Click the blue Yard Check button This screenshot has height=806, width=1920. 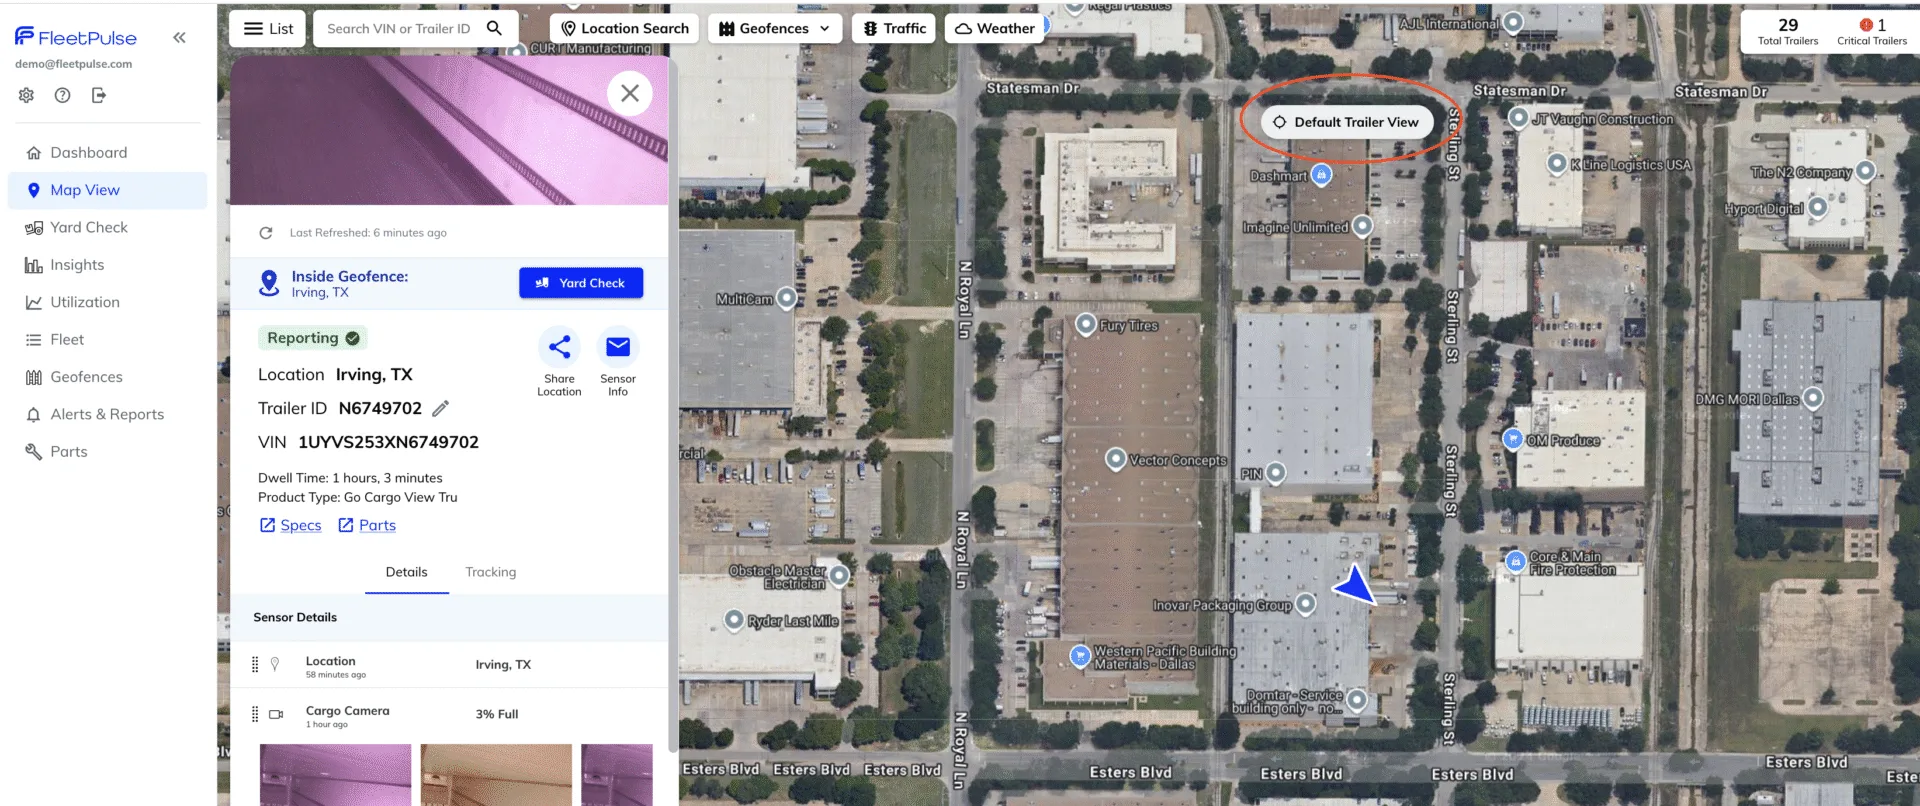581,283
